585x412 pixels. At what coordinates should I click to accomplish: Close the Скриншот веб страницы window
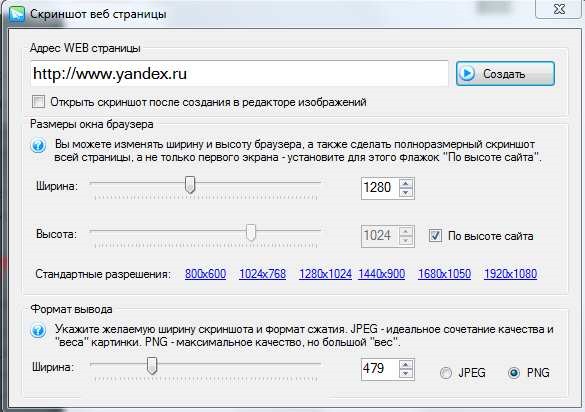coord(559,9)
